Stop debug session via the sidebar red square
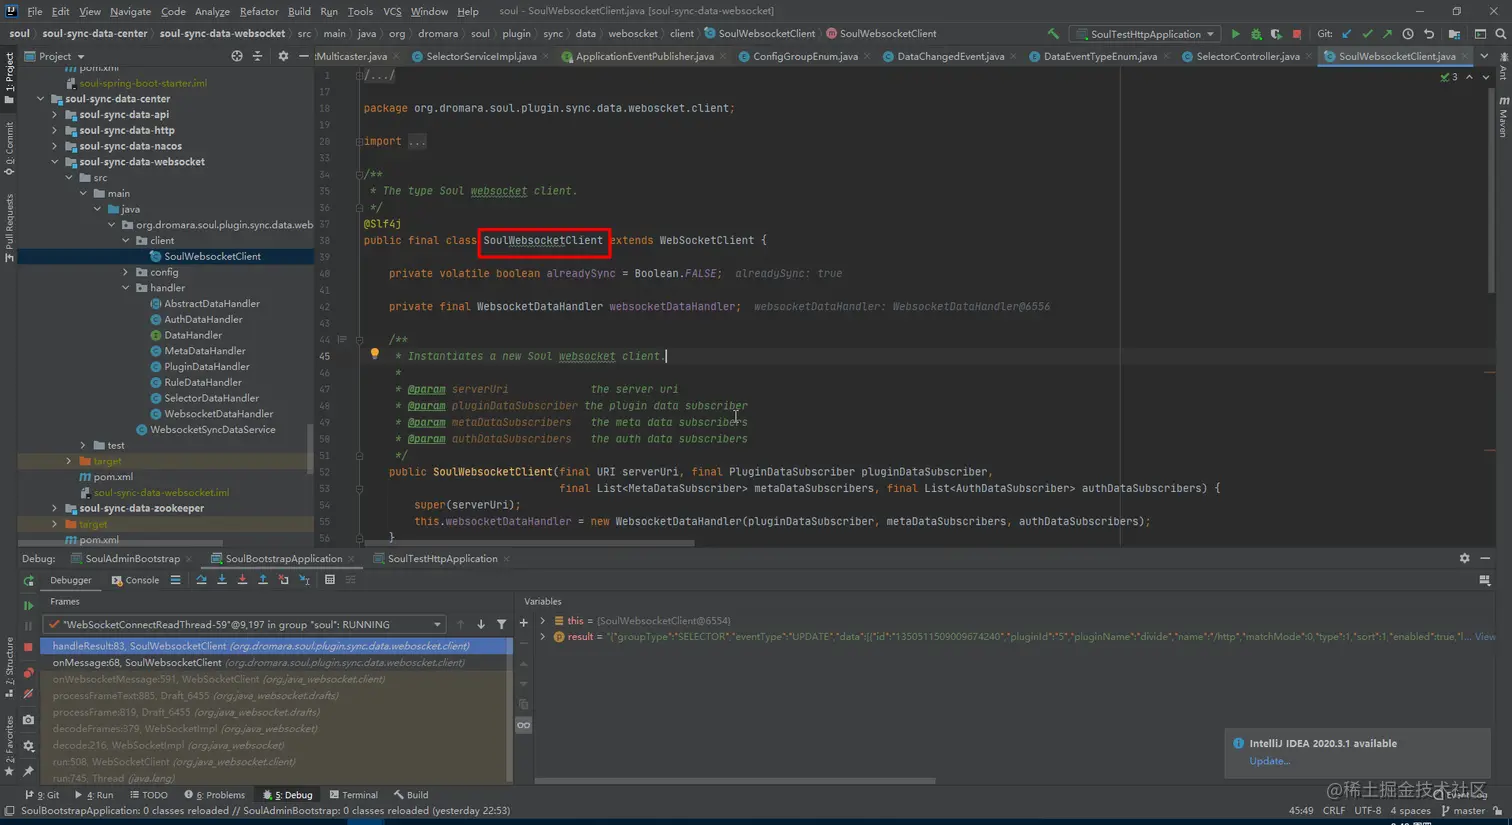The image size is (1512, 825). [28, 647]
